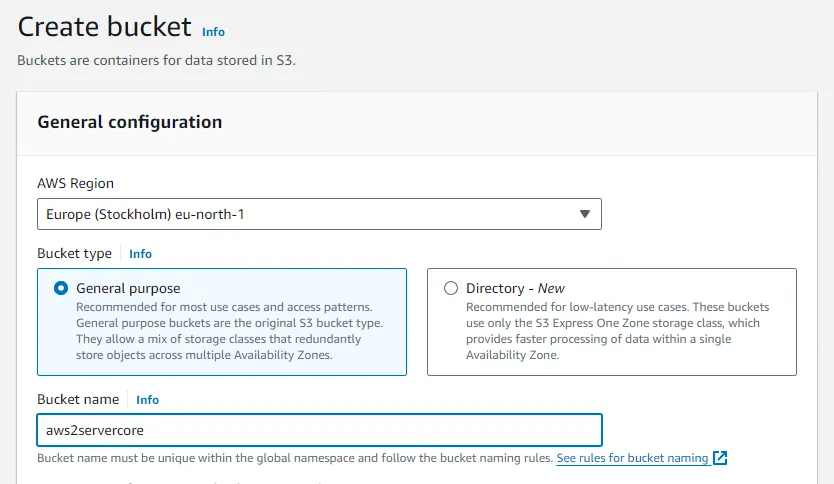The width and height of the screenshot is (834, 484).
Task: Select the General purpose radio button
Action: pos(60,288)
